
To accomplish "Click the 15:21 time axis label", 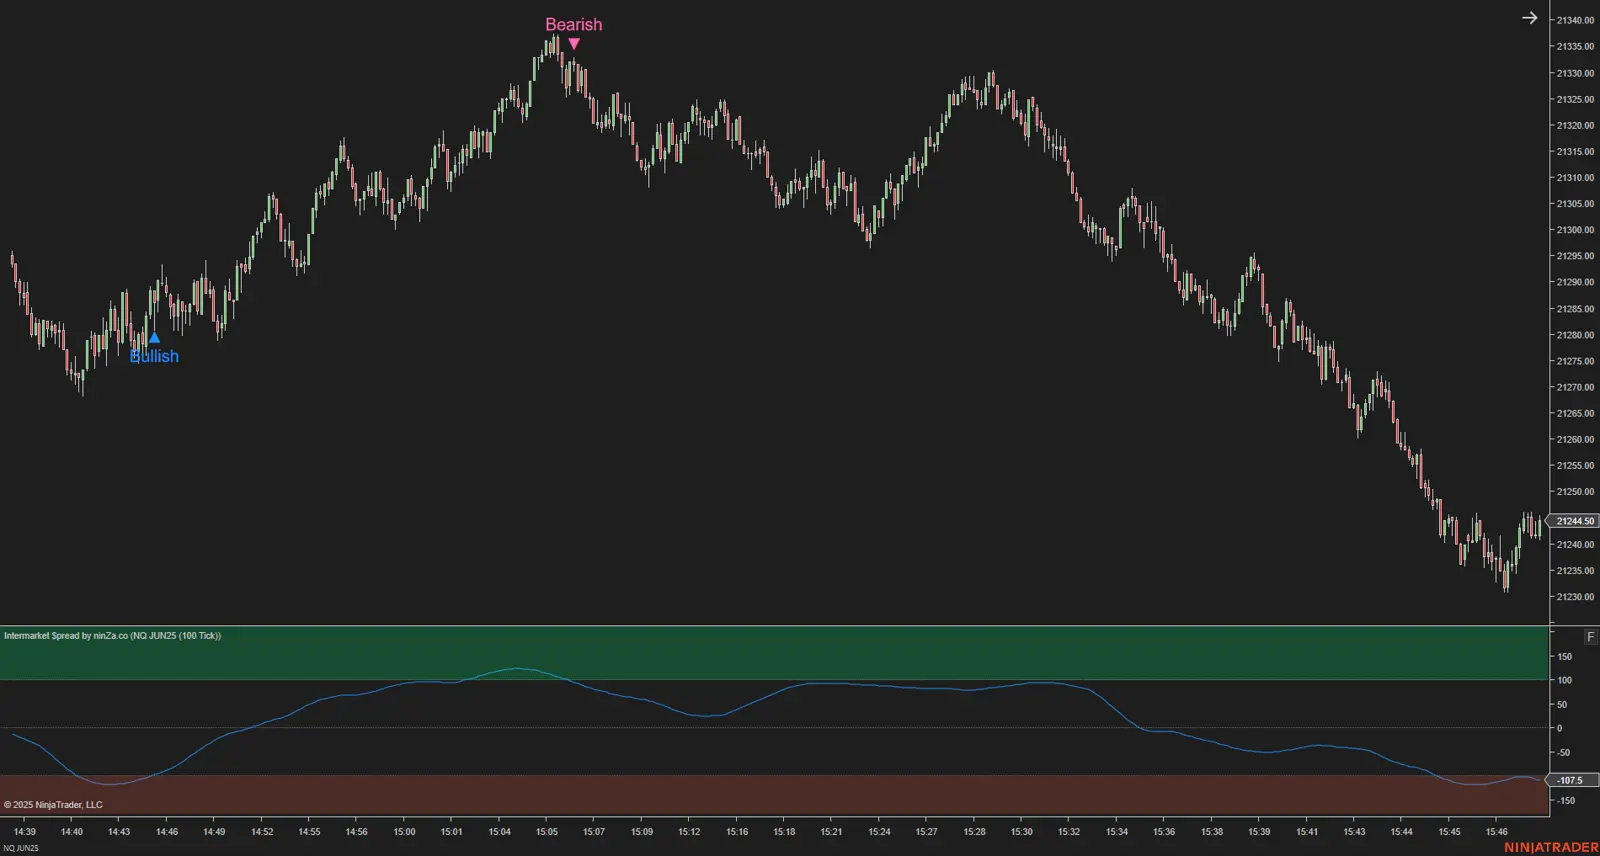I will 831,832.
